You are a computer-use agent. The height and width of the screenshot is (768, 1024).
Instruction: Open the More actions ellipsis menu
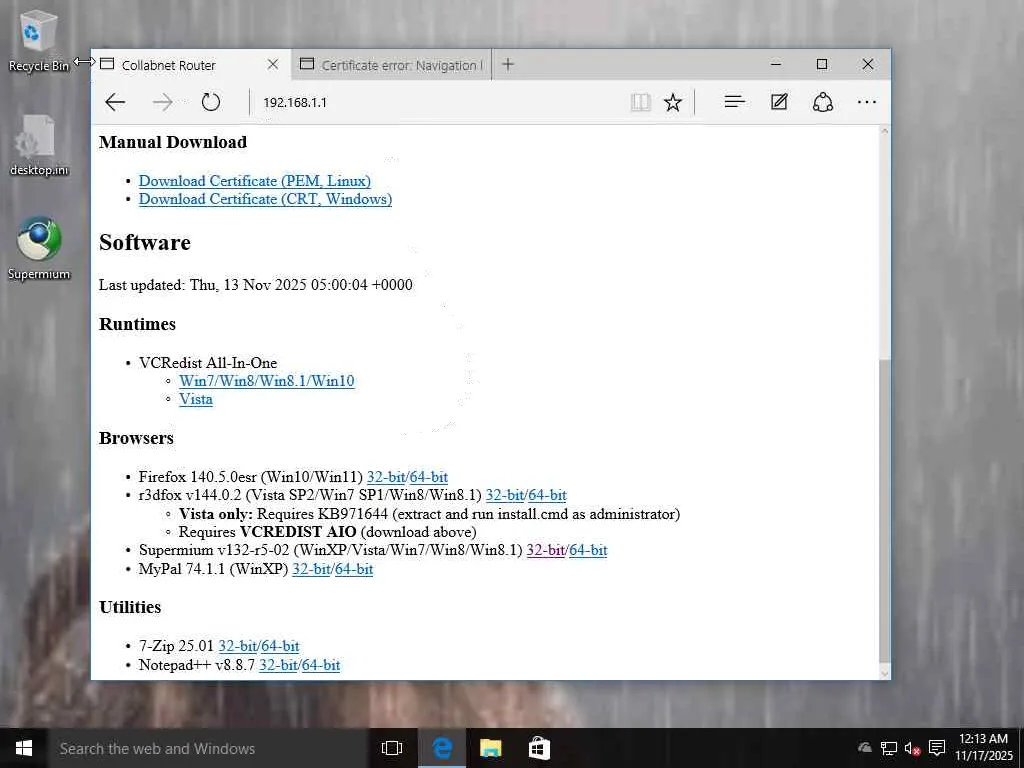click(867, 102)
